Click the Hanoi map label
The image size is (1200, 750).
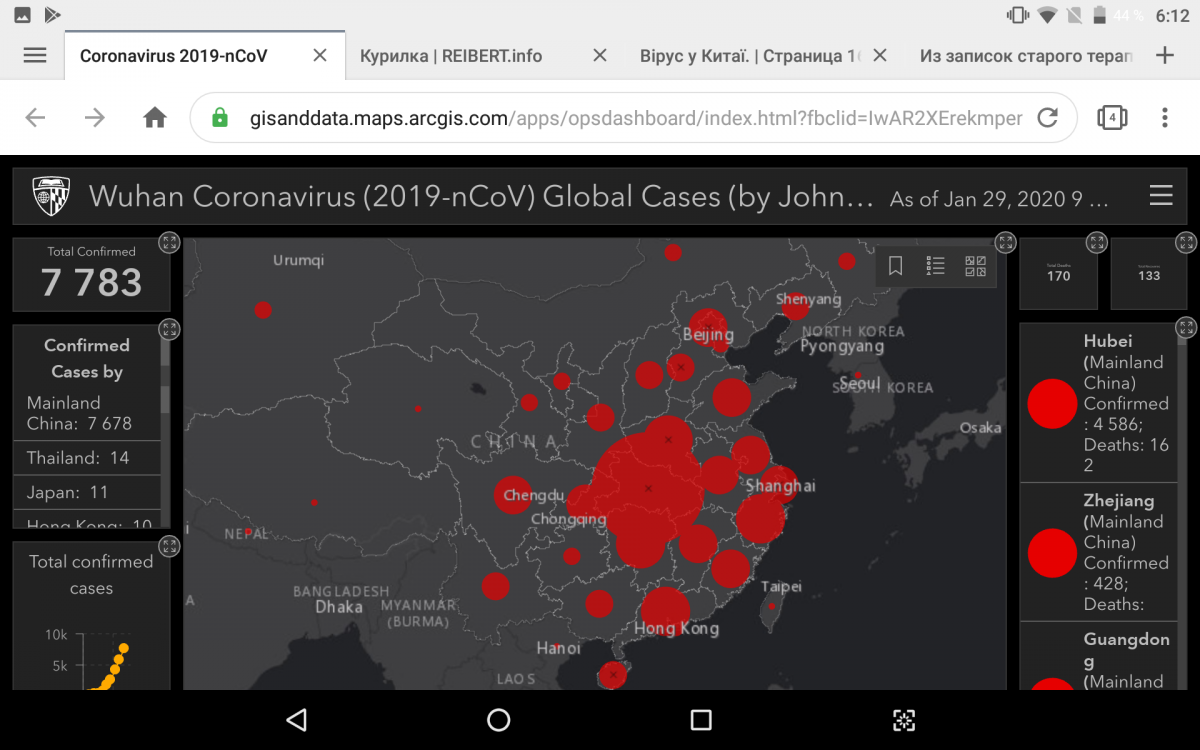558,648
